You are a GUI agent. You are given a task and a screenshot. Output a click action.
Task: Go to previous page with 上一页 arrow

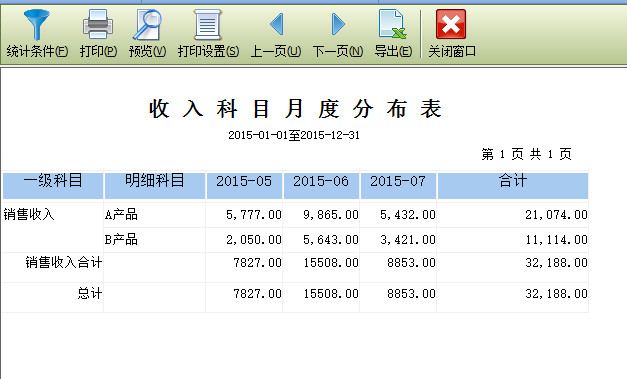[x=276, y=24]
